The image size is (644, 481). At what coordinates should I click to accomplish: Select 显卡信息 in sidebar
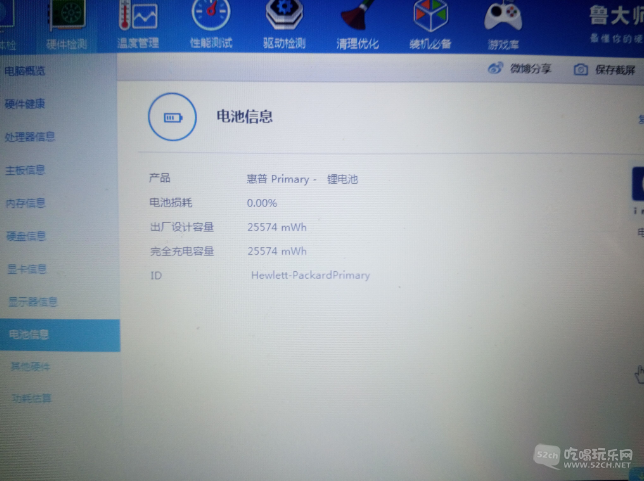coord(27,269)
